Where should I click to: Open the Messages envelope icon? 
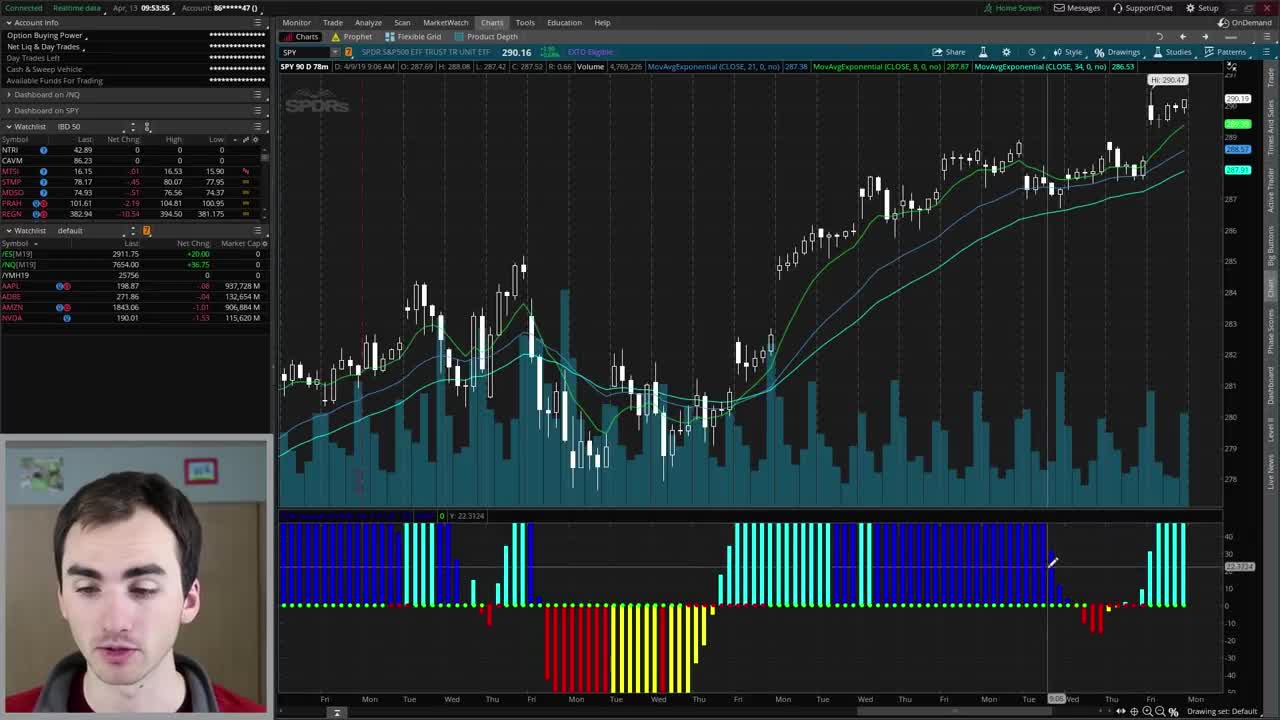click(1059, 8)
